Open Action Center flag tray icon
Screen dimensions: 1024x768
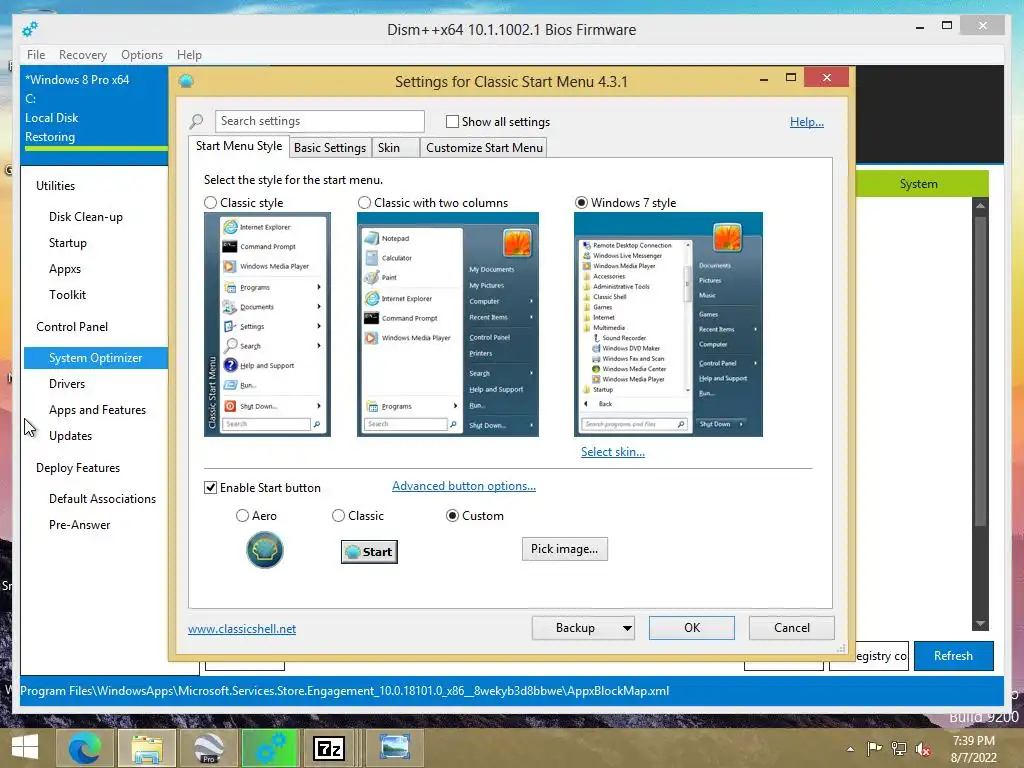tap(874, 748)
